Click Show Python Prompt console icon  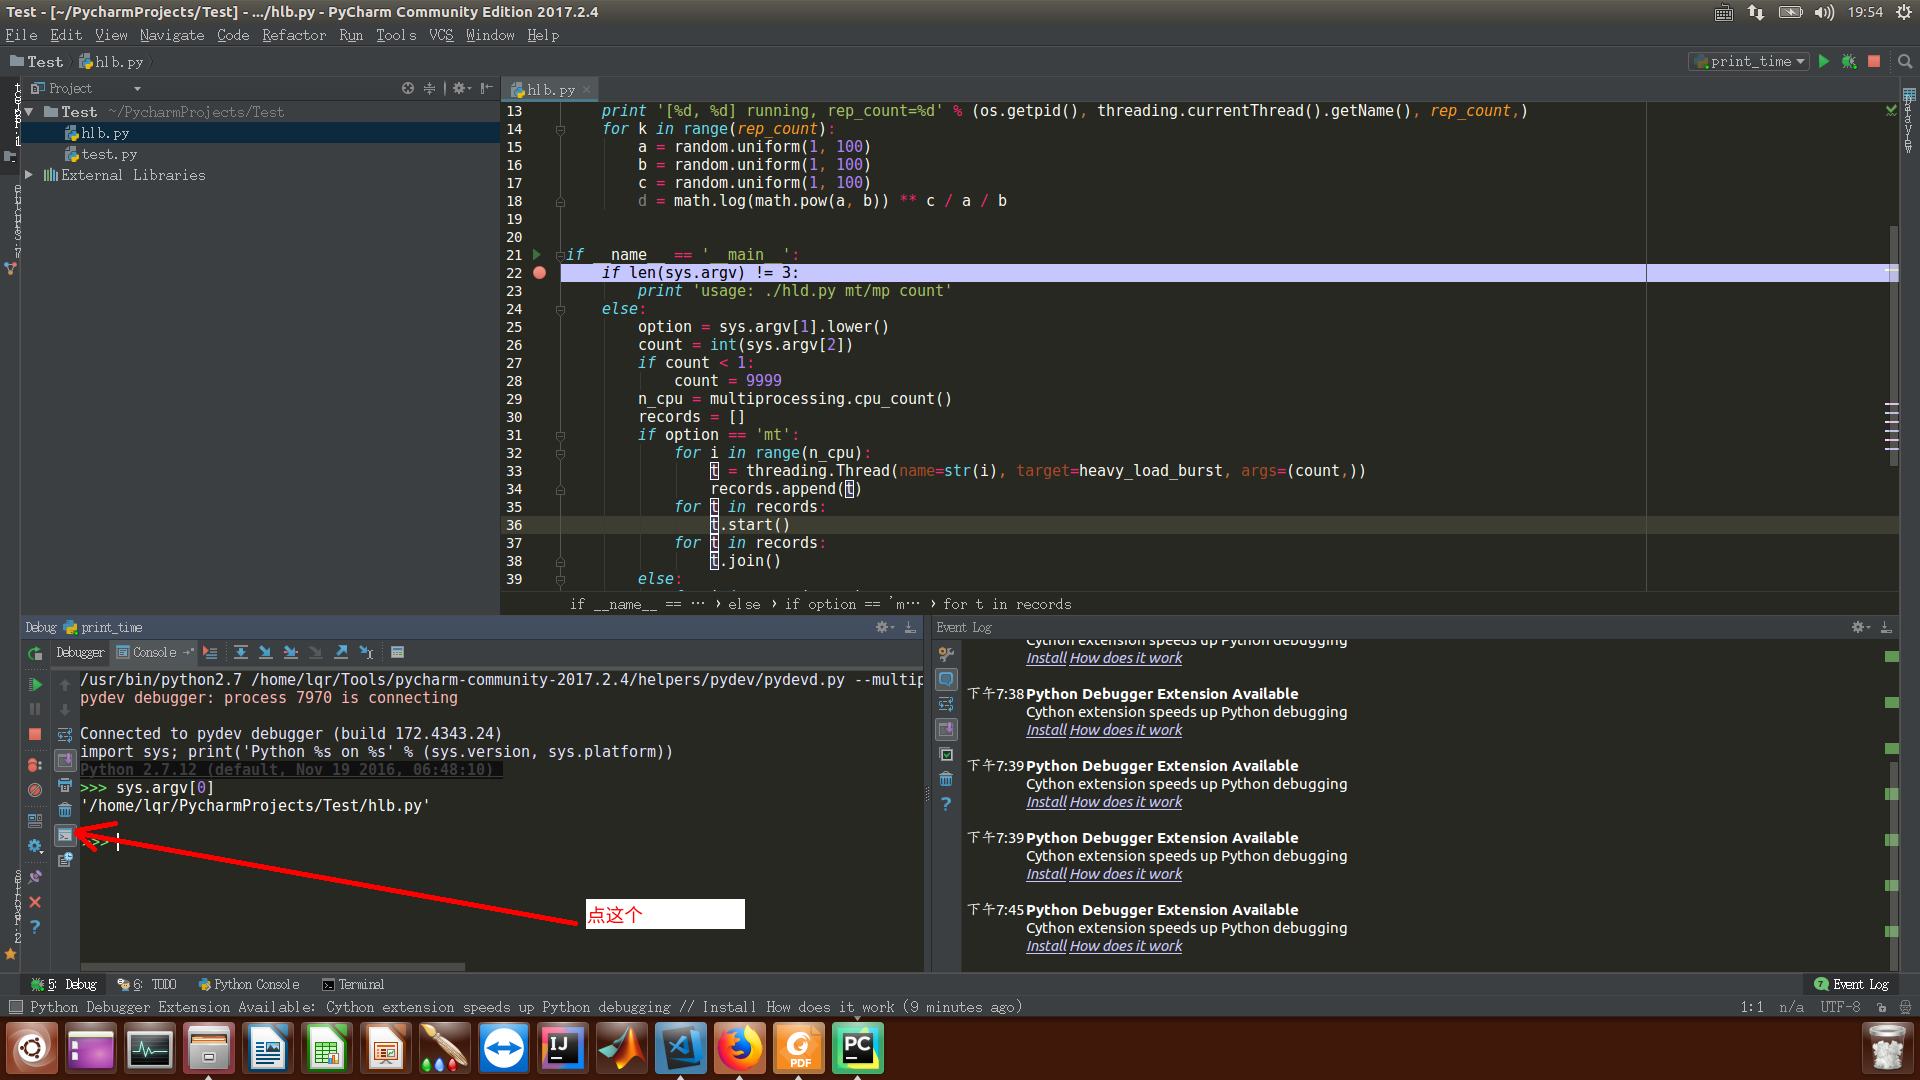pos(65,835)
